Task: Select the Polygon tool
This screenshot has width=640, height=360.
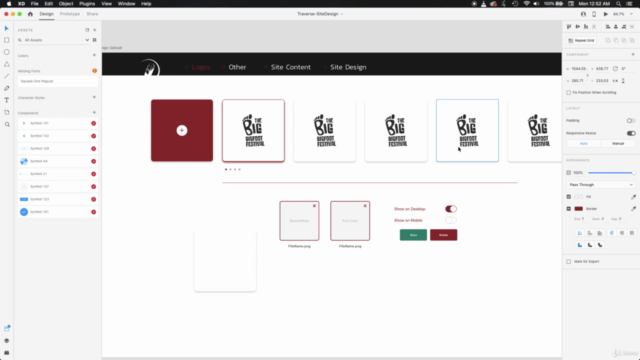Action: pyautogui.click(x=7, y=64)
